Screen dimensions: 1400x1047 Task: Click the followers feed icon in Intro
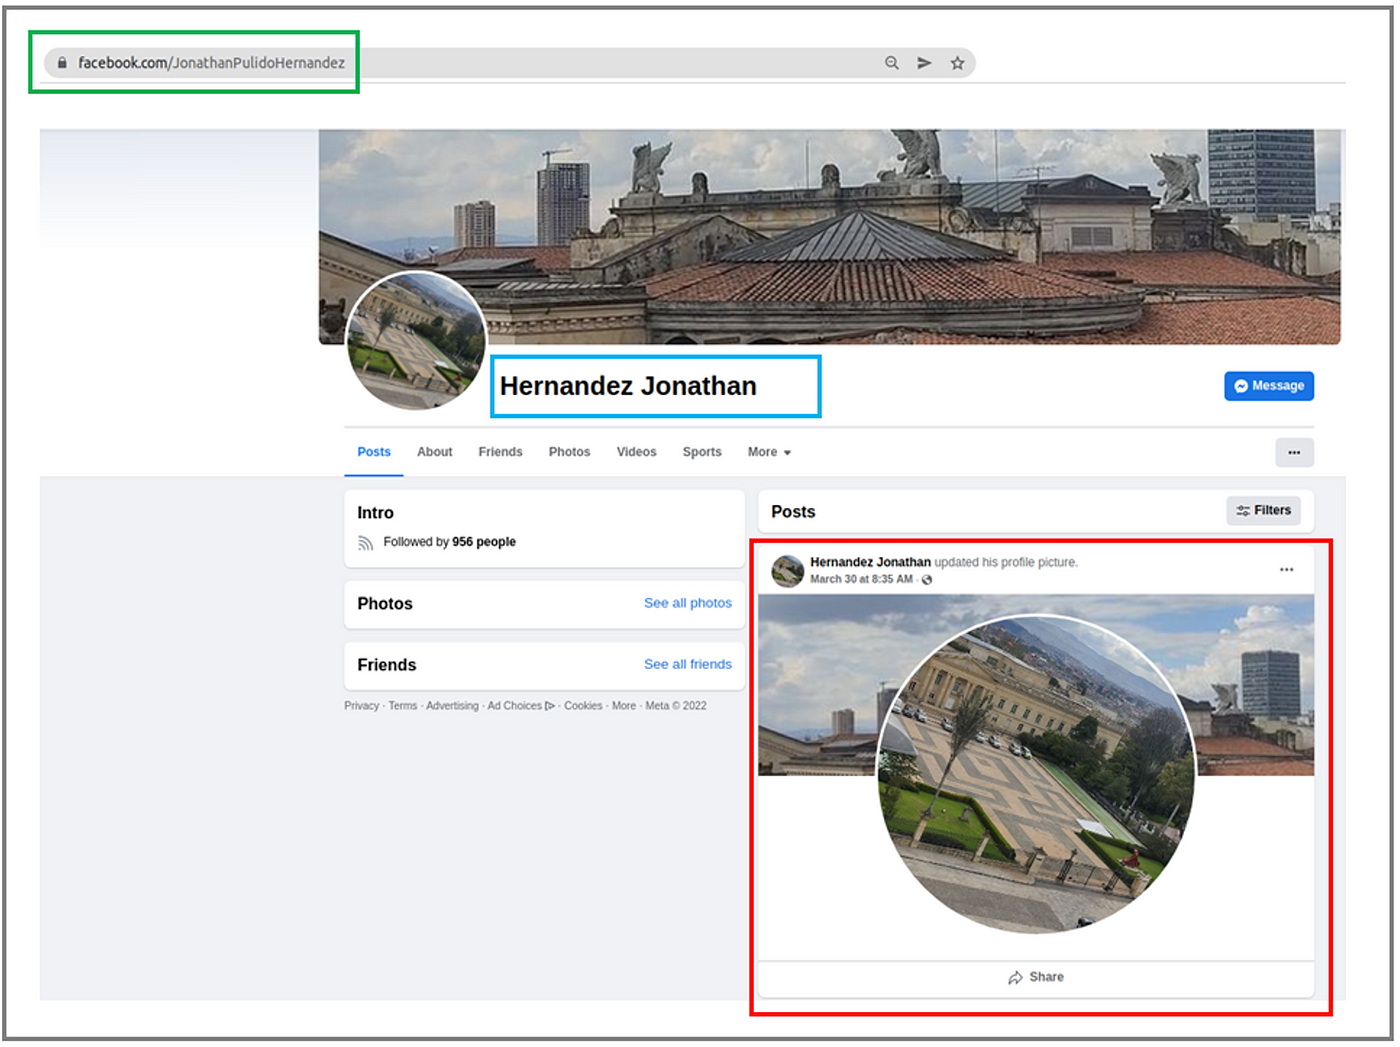(365, 543)
